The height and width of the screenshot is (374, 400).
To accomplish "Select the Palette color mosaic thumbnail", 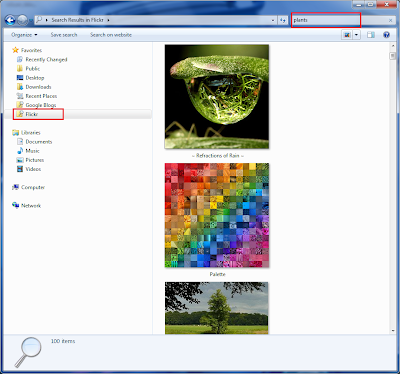I will [x=217, y=215].
